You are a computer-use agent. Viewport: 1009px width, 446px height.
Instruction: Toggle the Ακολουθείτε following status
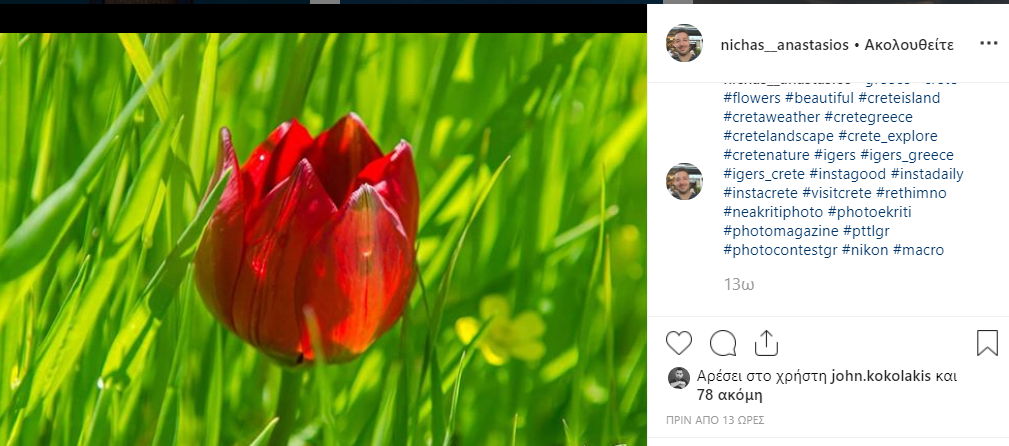909,45
